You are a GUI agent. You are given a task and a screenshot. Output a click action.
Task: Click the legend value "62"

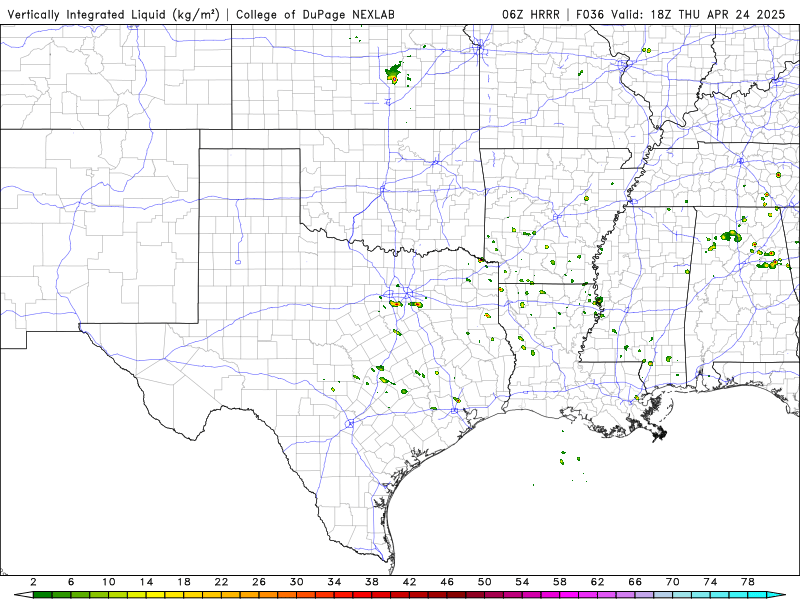[x=598, y=582]
